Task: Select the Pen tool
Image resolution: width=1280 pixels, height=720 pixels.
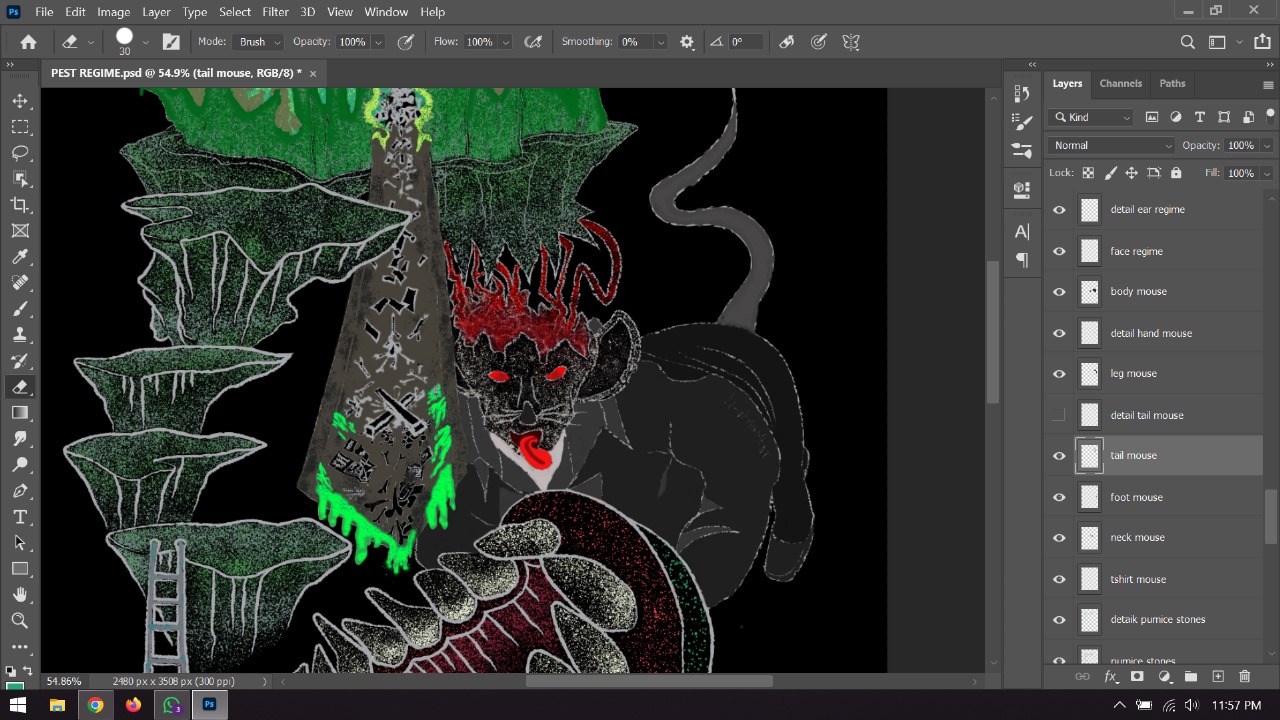Action: tap(20, 491)
